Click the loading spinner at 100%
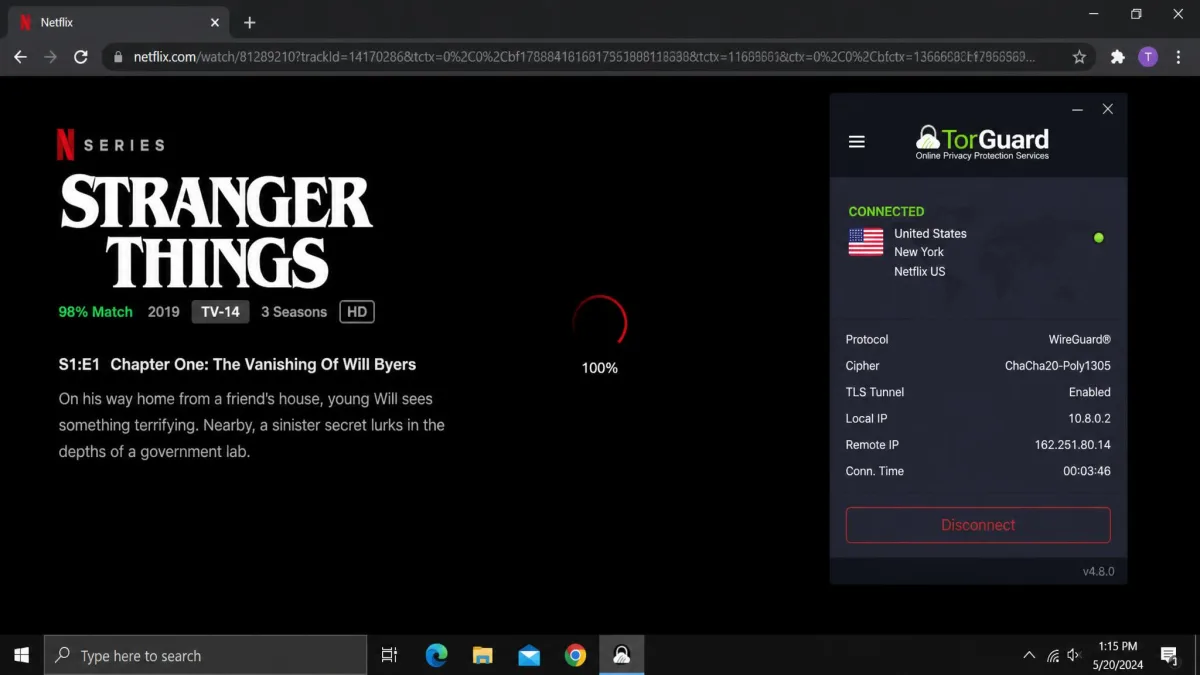Image resolution: width=1200 pixels, height=675 pixels. [x=599, y=323]
